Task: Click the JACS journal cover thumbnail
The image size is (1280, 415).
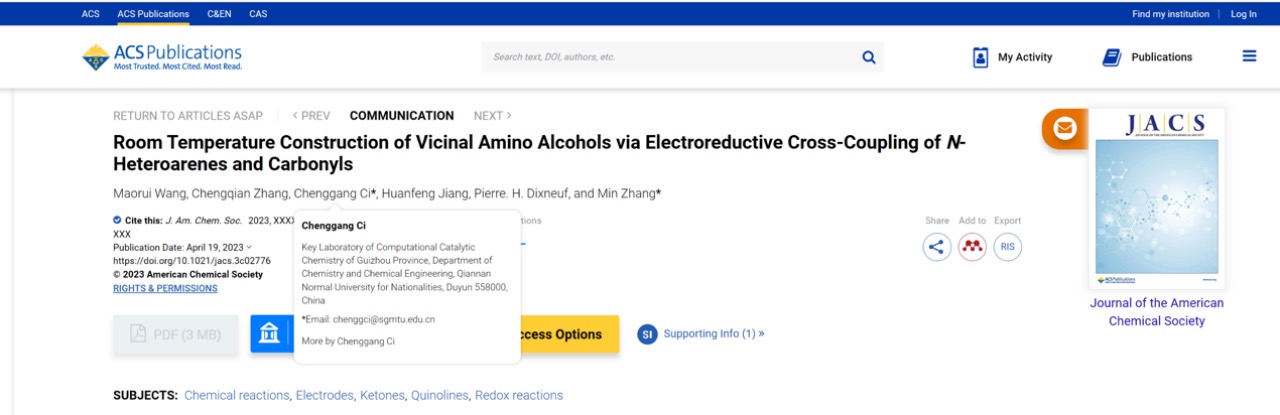Action: tap(1157, 199)
